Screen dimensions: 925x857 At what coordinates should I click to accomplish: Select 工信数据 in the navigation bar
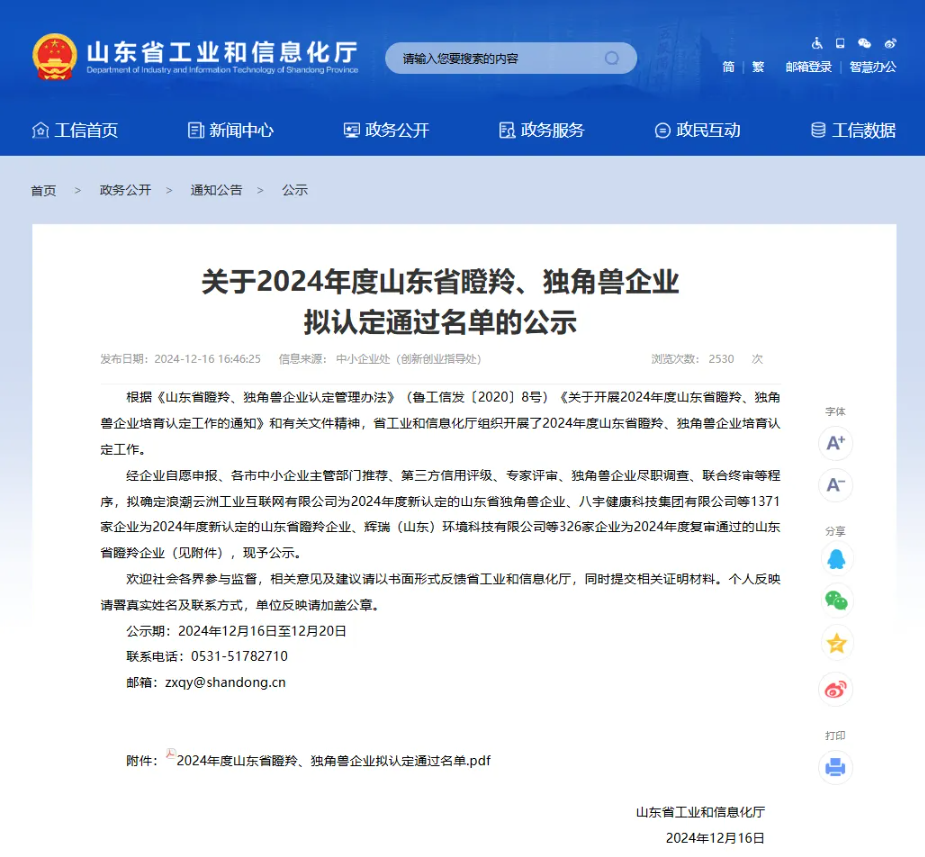click(853, 130)
